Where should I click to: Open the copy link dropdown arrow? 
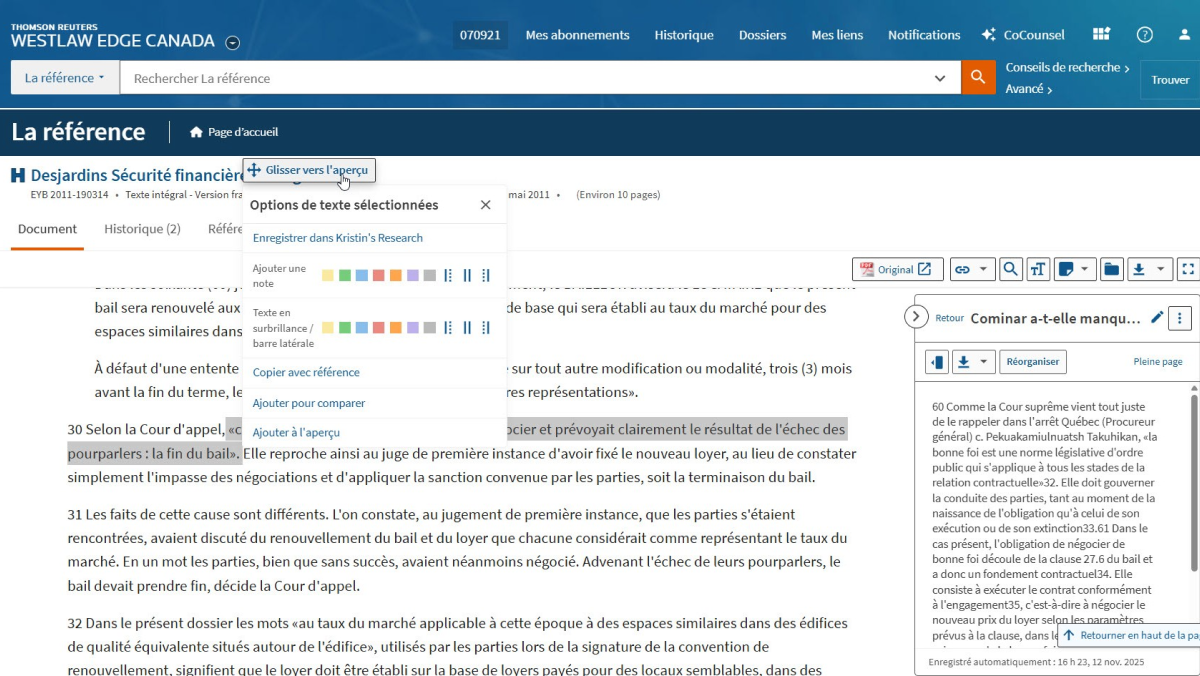coord(984,269)
